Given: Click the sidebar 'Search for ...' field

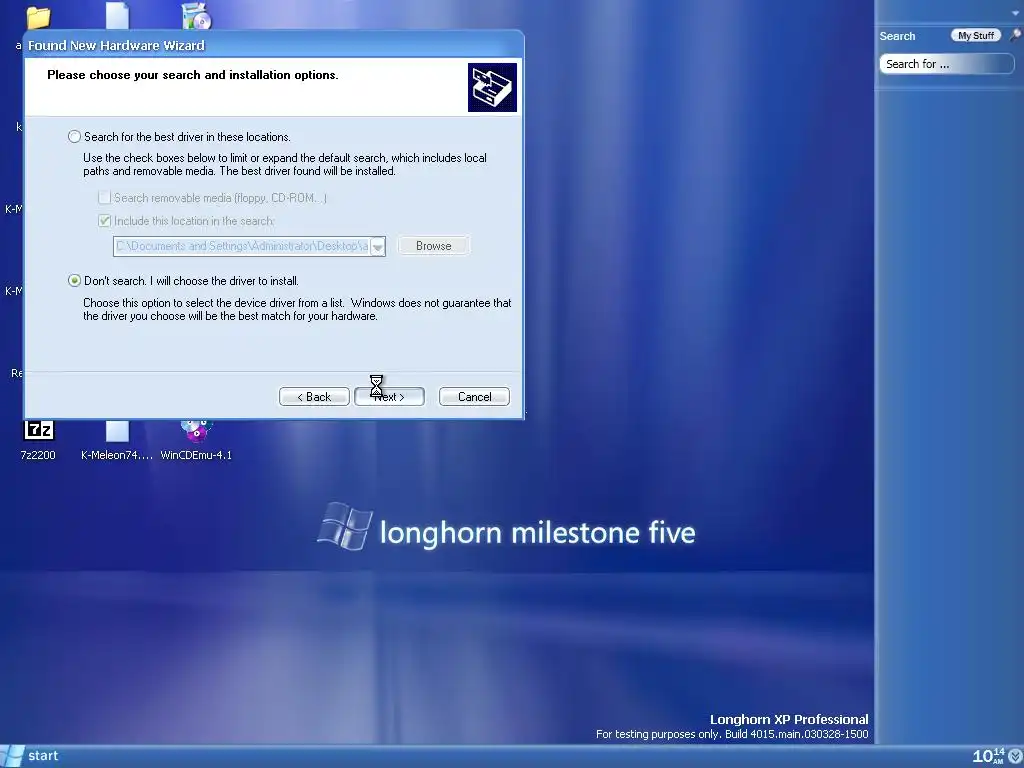Looking at the screenshot, I should (x=946, y=64).
